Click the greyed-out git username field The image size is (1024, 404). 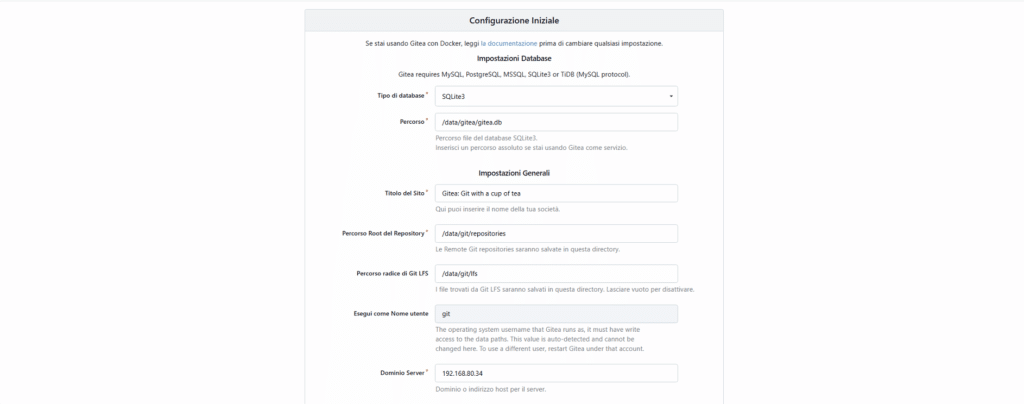[x=556, y=314]
